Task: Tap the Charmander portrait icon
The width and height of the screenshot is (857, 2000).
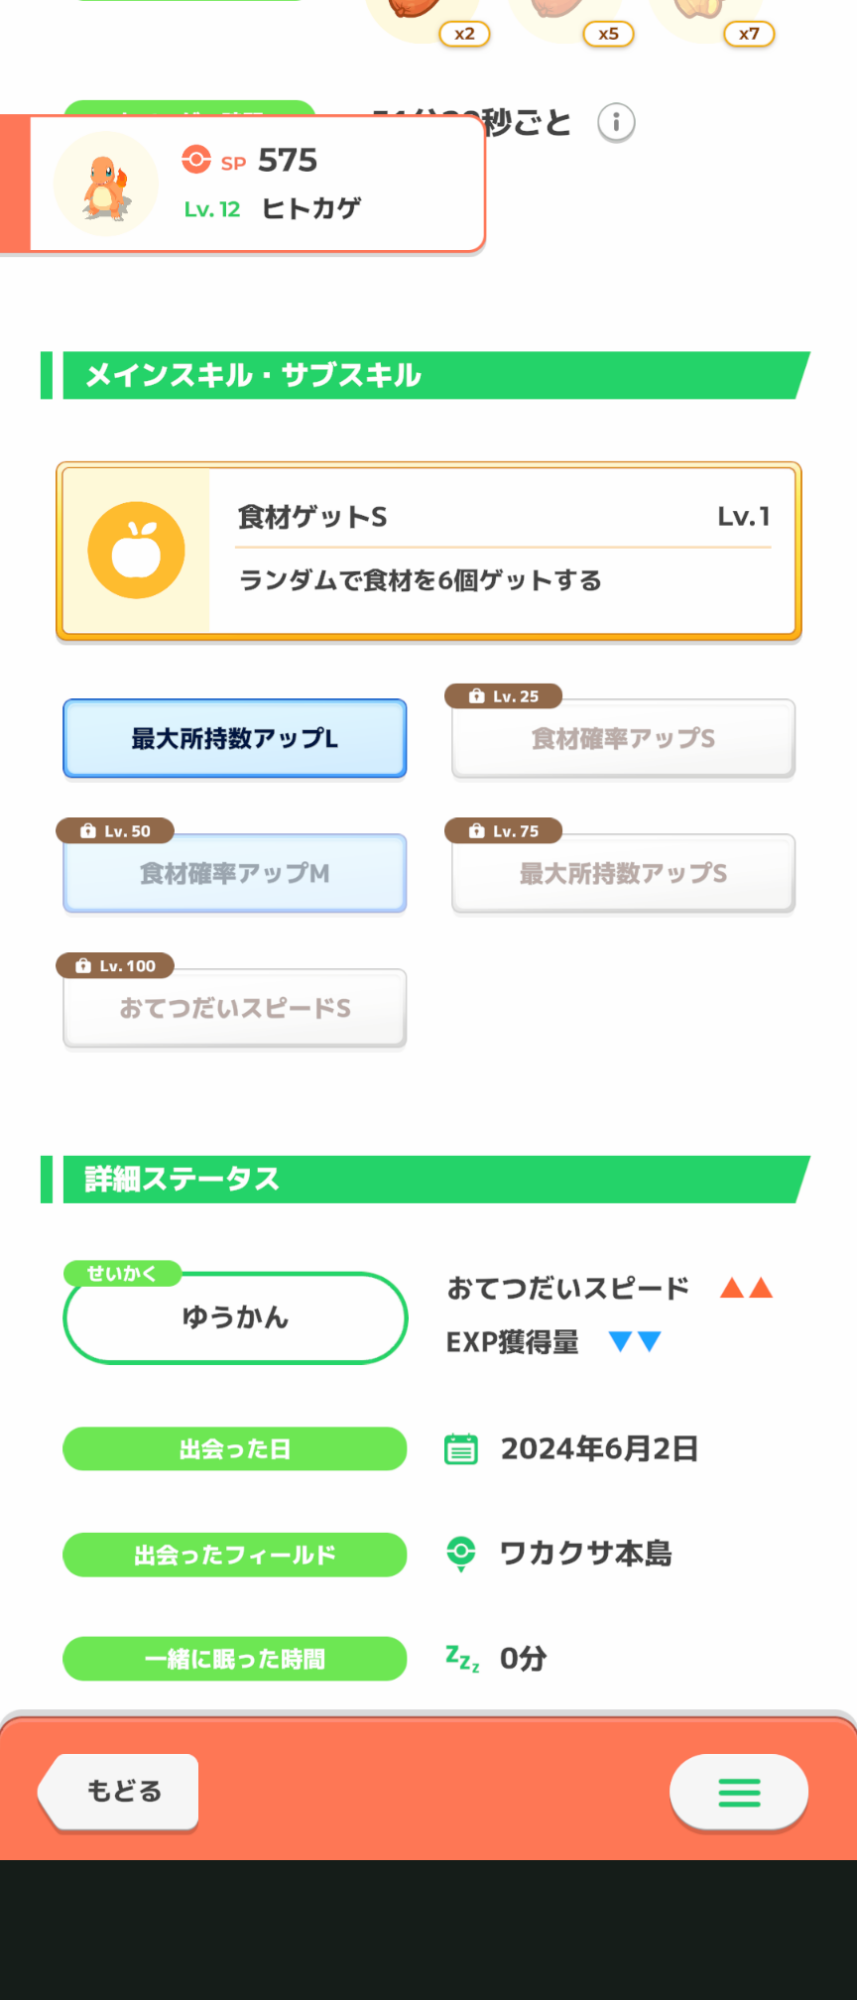Action: (106, 186)
